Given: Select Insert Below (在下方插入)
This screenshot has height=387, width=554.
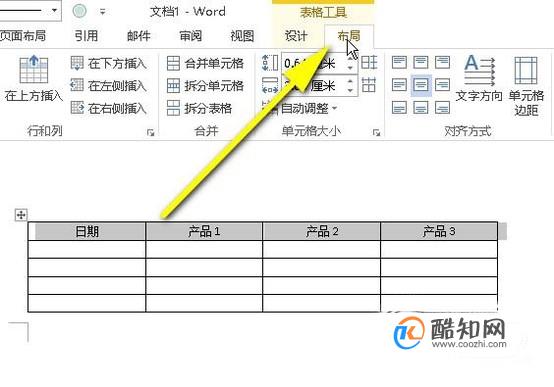Looking at the screenshot, I should point(108,64).
